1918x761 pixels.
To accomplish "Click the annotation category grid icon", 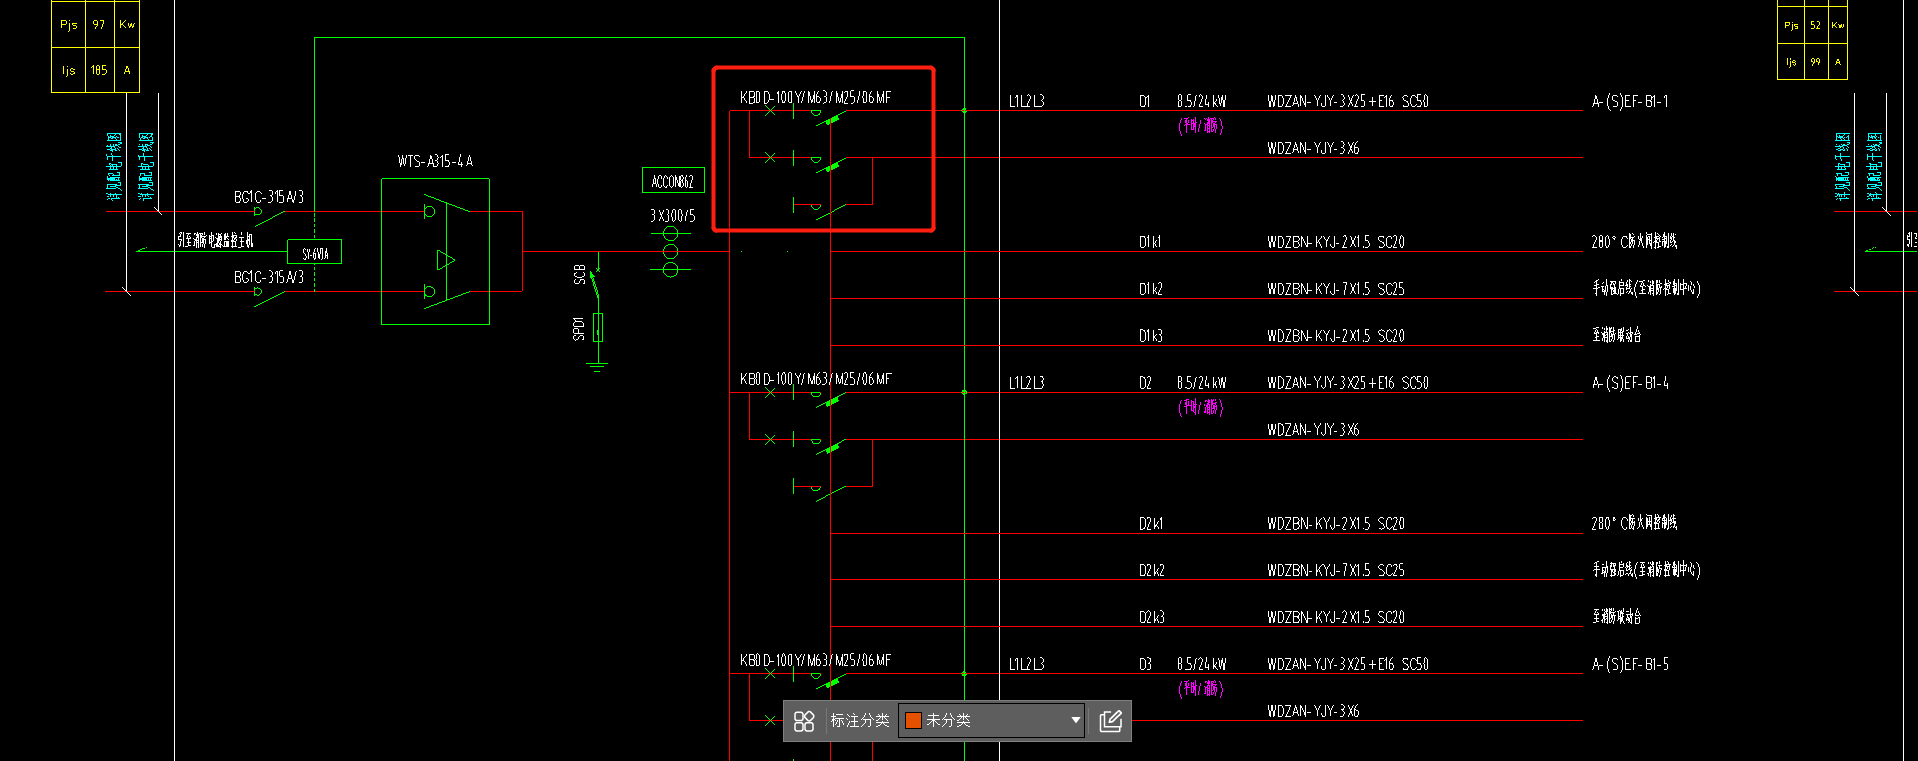I will [804, 721].
